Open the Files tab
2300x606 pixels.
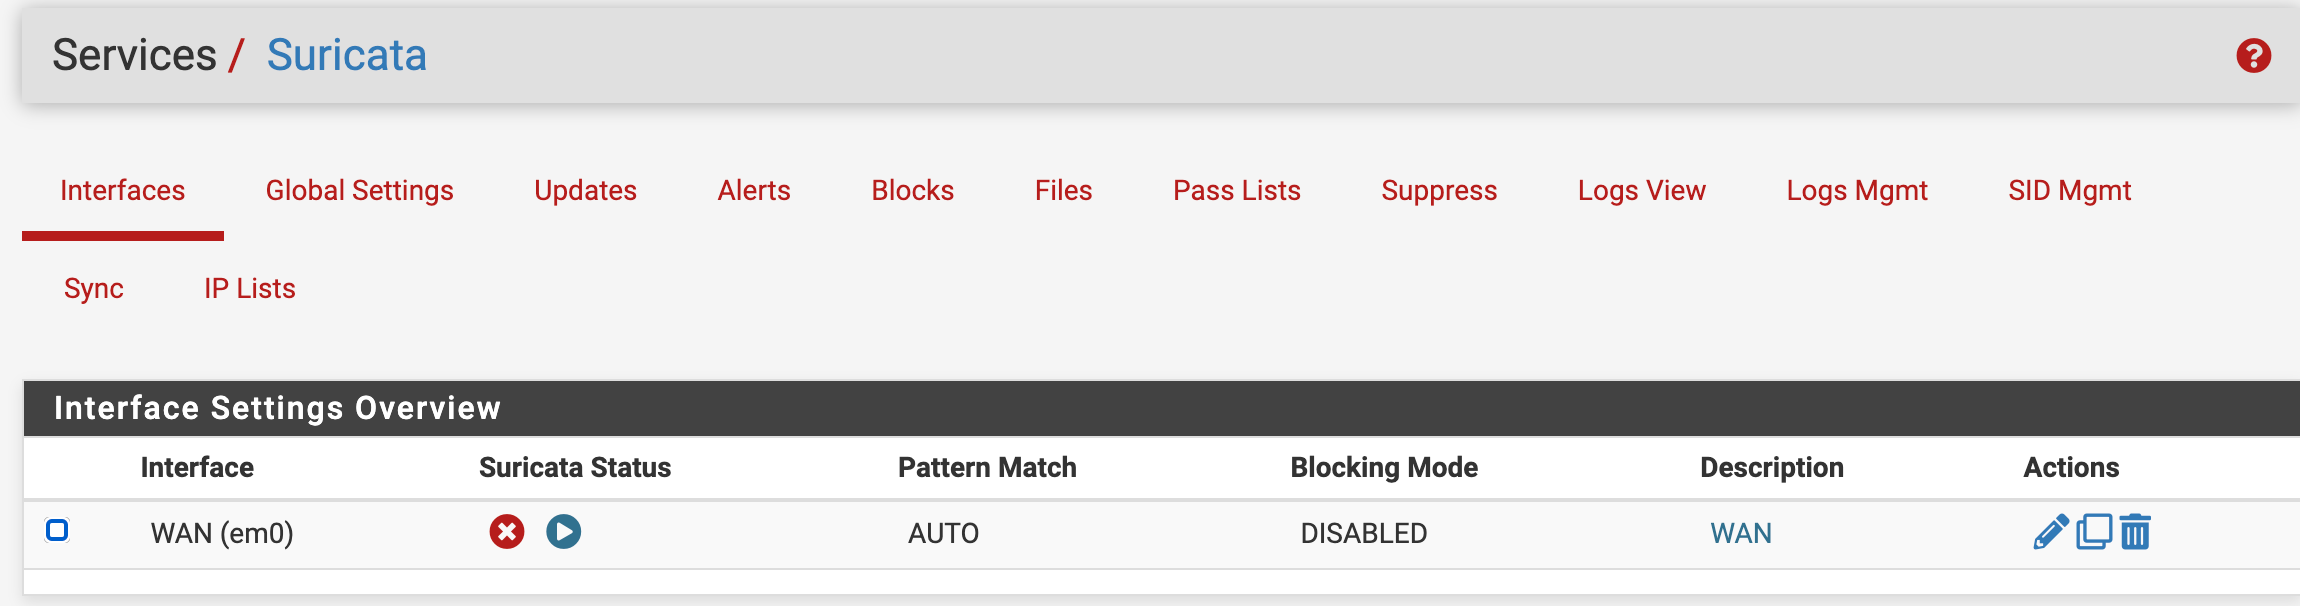[1063, 190]
